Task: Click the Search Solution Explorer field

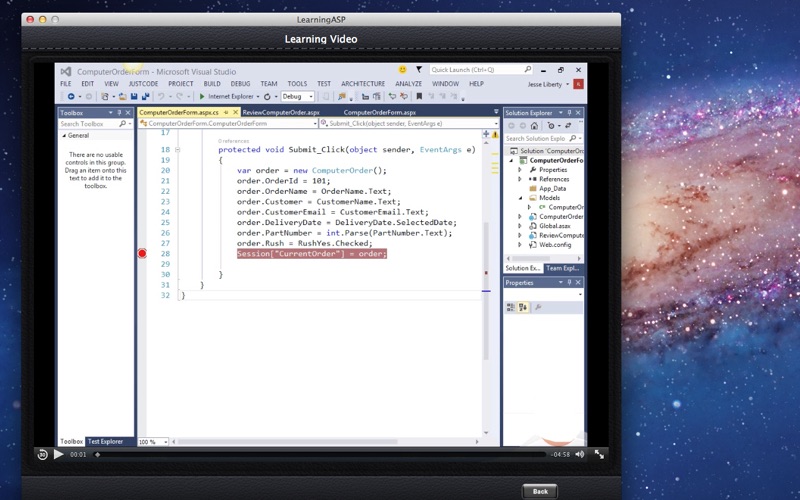Action: click(x=543, y=138)
